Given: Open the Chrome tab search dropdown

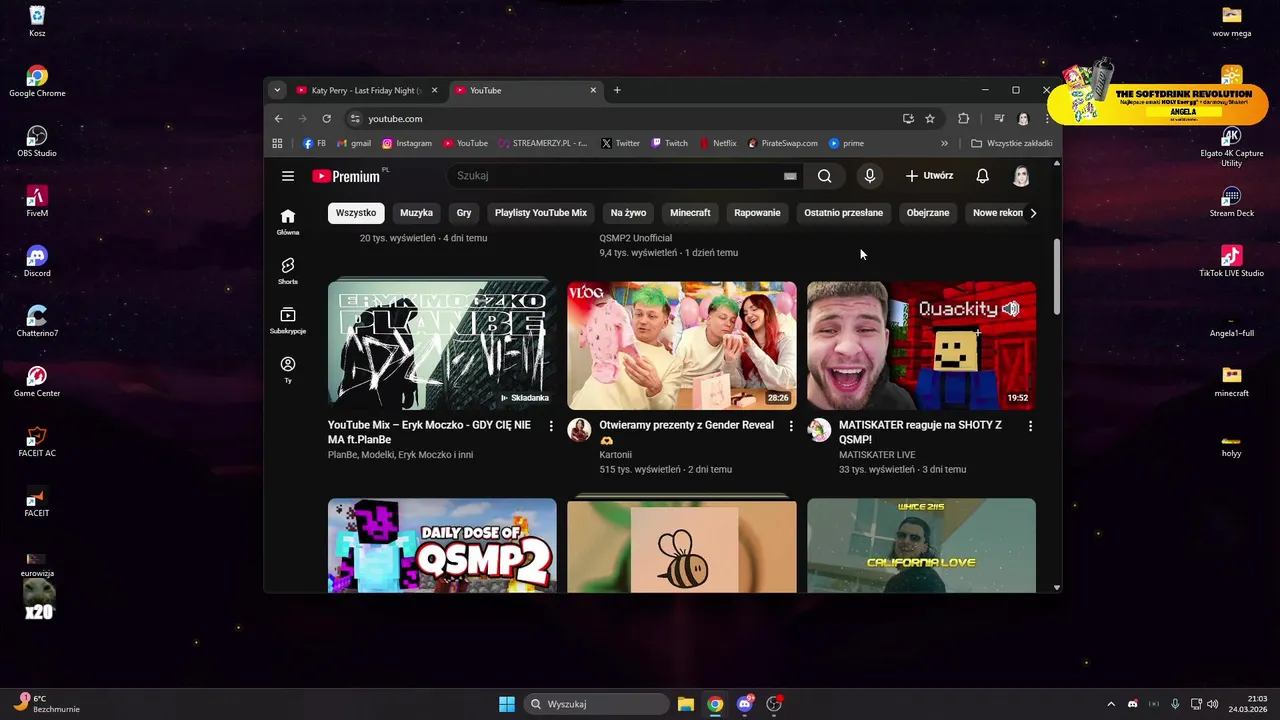Looking at the screenshot, I should click(x=277, y=90).
